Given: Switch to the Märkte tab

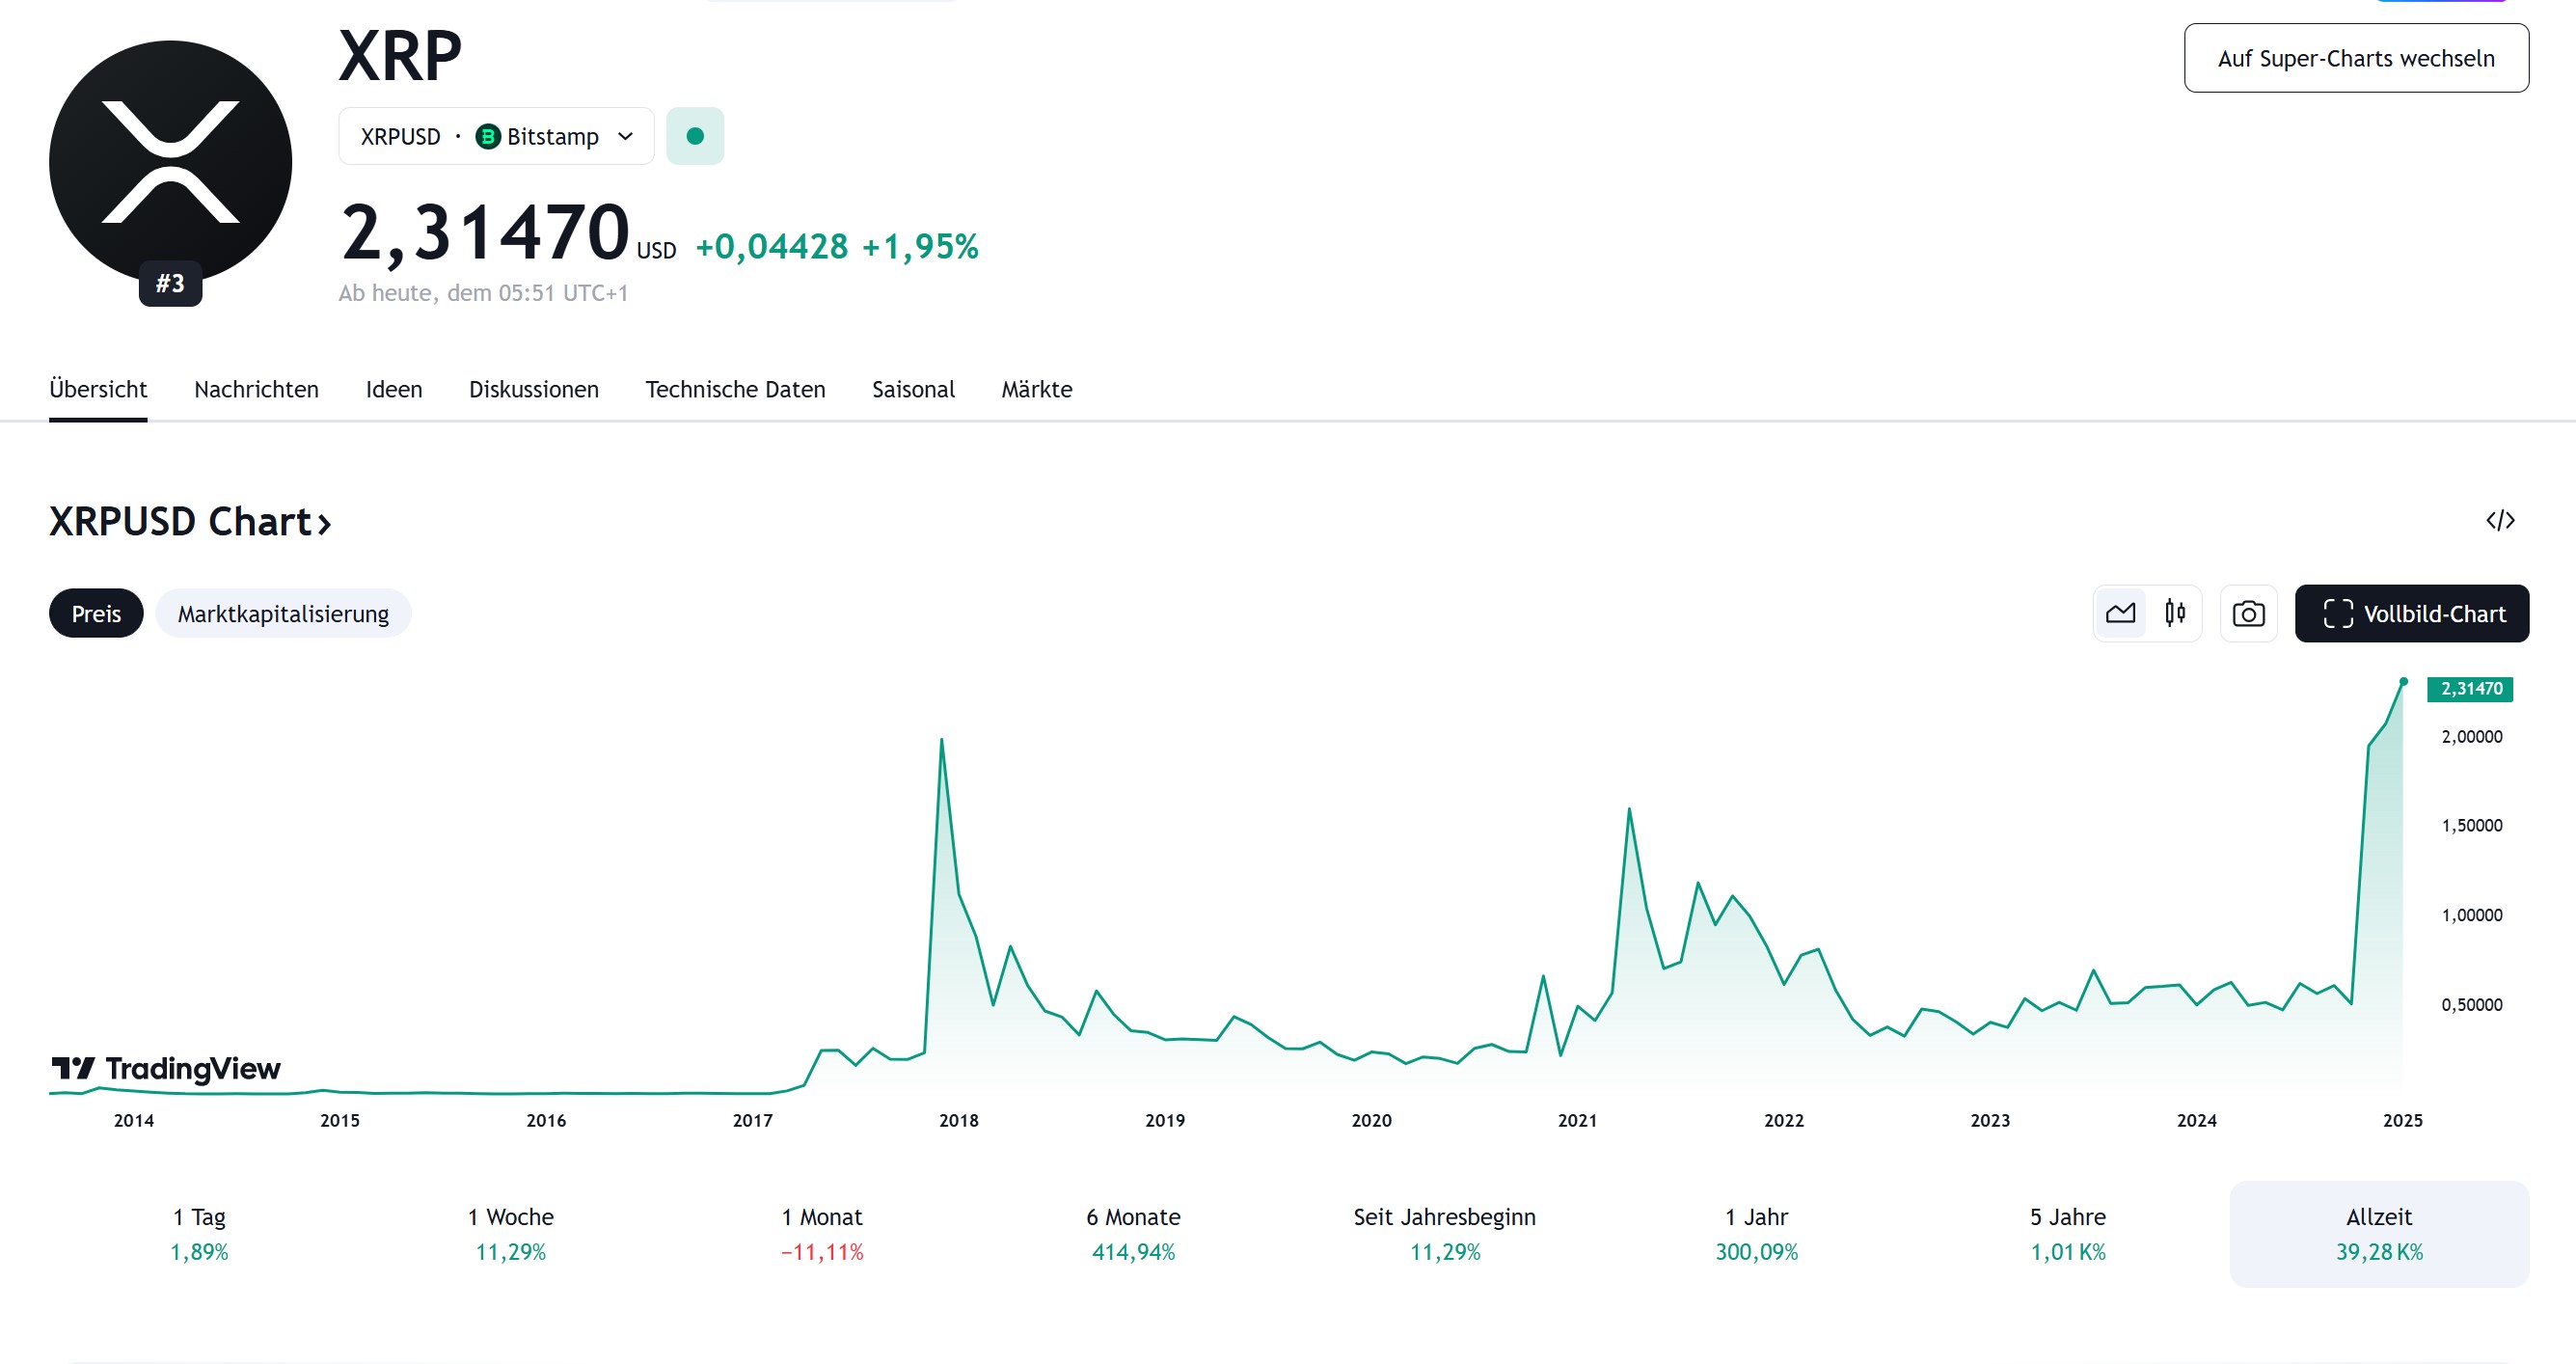Looking at the screenshot, I should click(x=1037, y=389).
